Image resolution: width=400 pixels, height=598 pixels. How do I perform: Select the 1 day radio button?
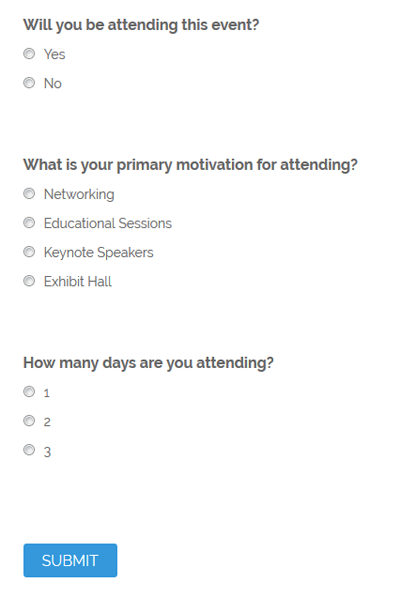click(x=29, y=391)
